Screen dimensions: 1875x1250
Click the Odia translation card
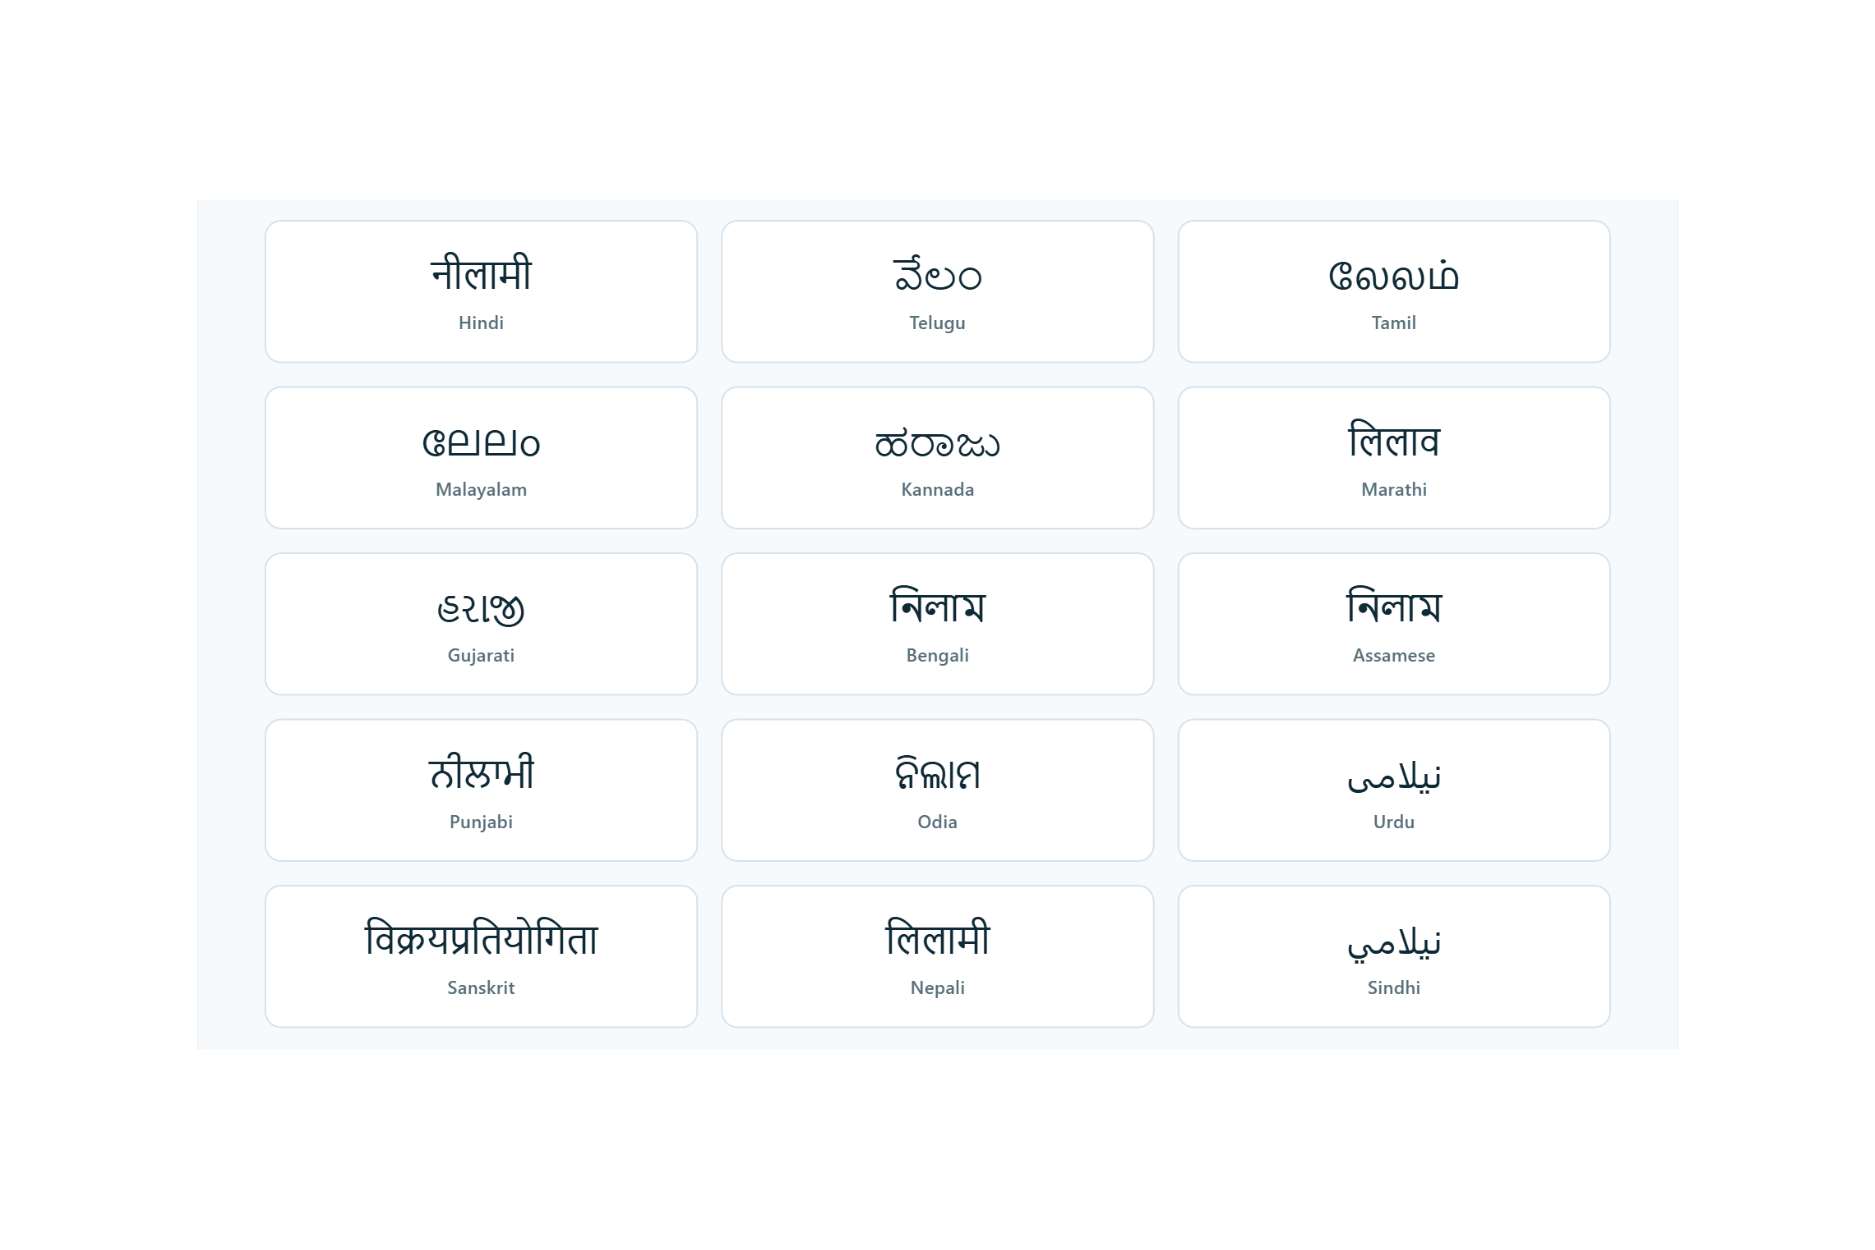click(937, 789)
